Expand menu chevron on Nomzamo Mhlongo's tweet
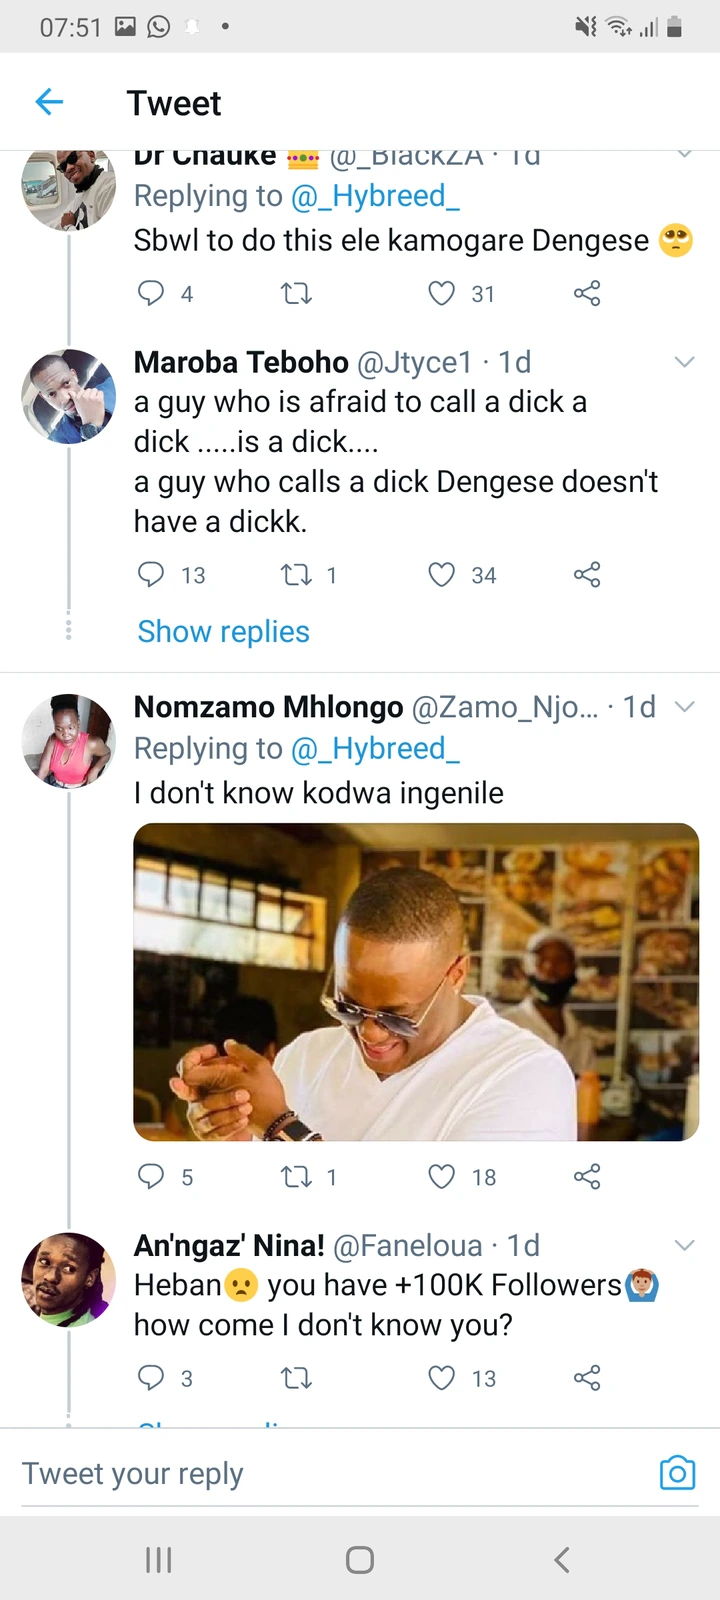 coord(685,707)
